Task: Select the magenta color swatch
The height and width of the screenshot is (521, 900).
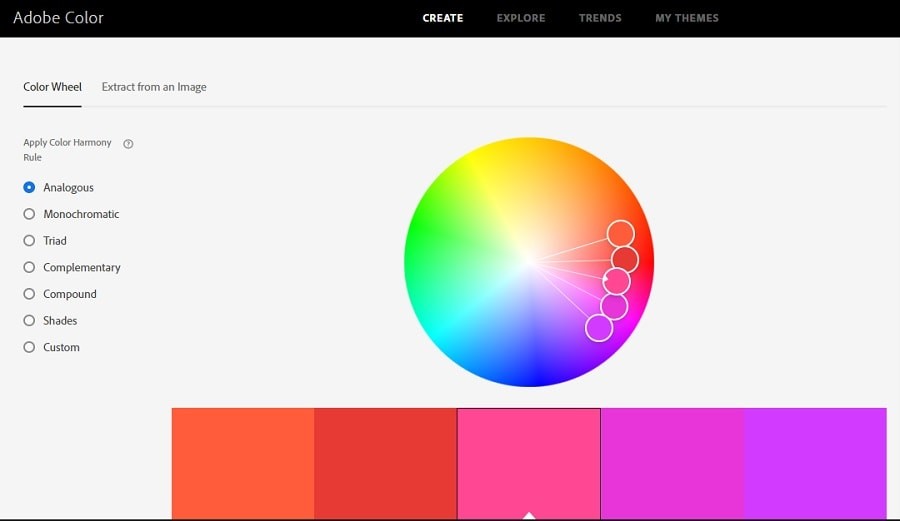Action: tap(672, 464)
